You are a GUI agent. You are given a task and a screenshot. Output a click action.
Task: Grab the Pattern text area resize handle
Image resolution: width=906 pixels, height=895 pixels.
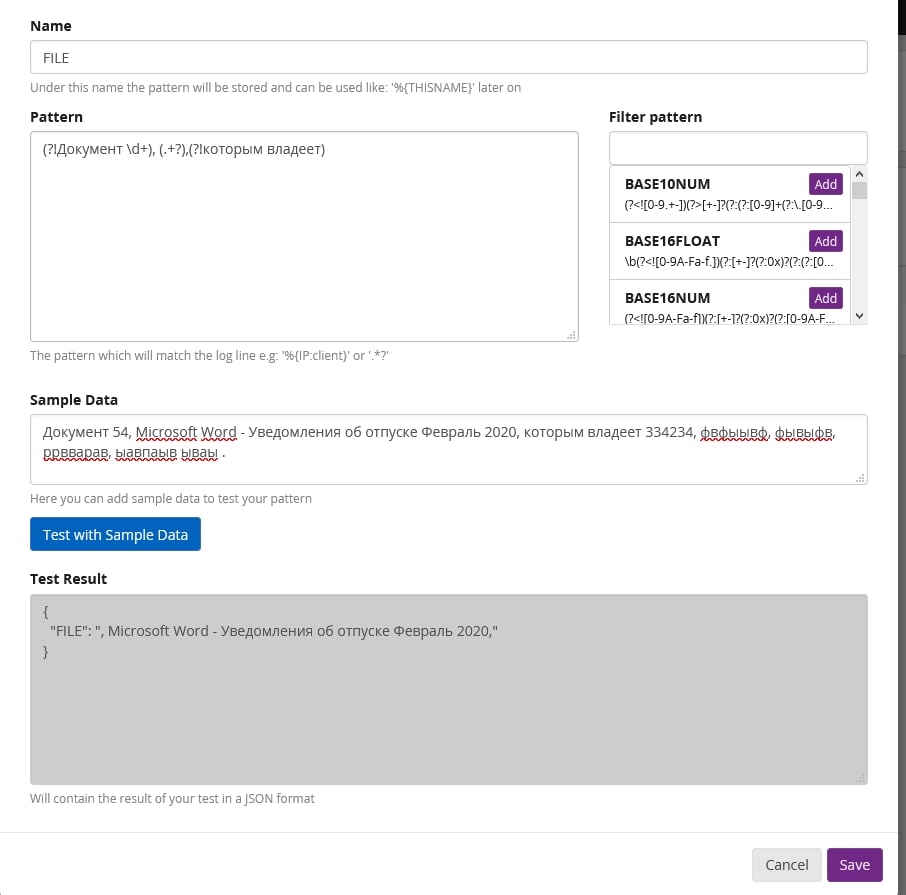tap(572, 336)
